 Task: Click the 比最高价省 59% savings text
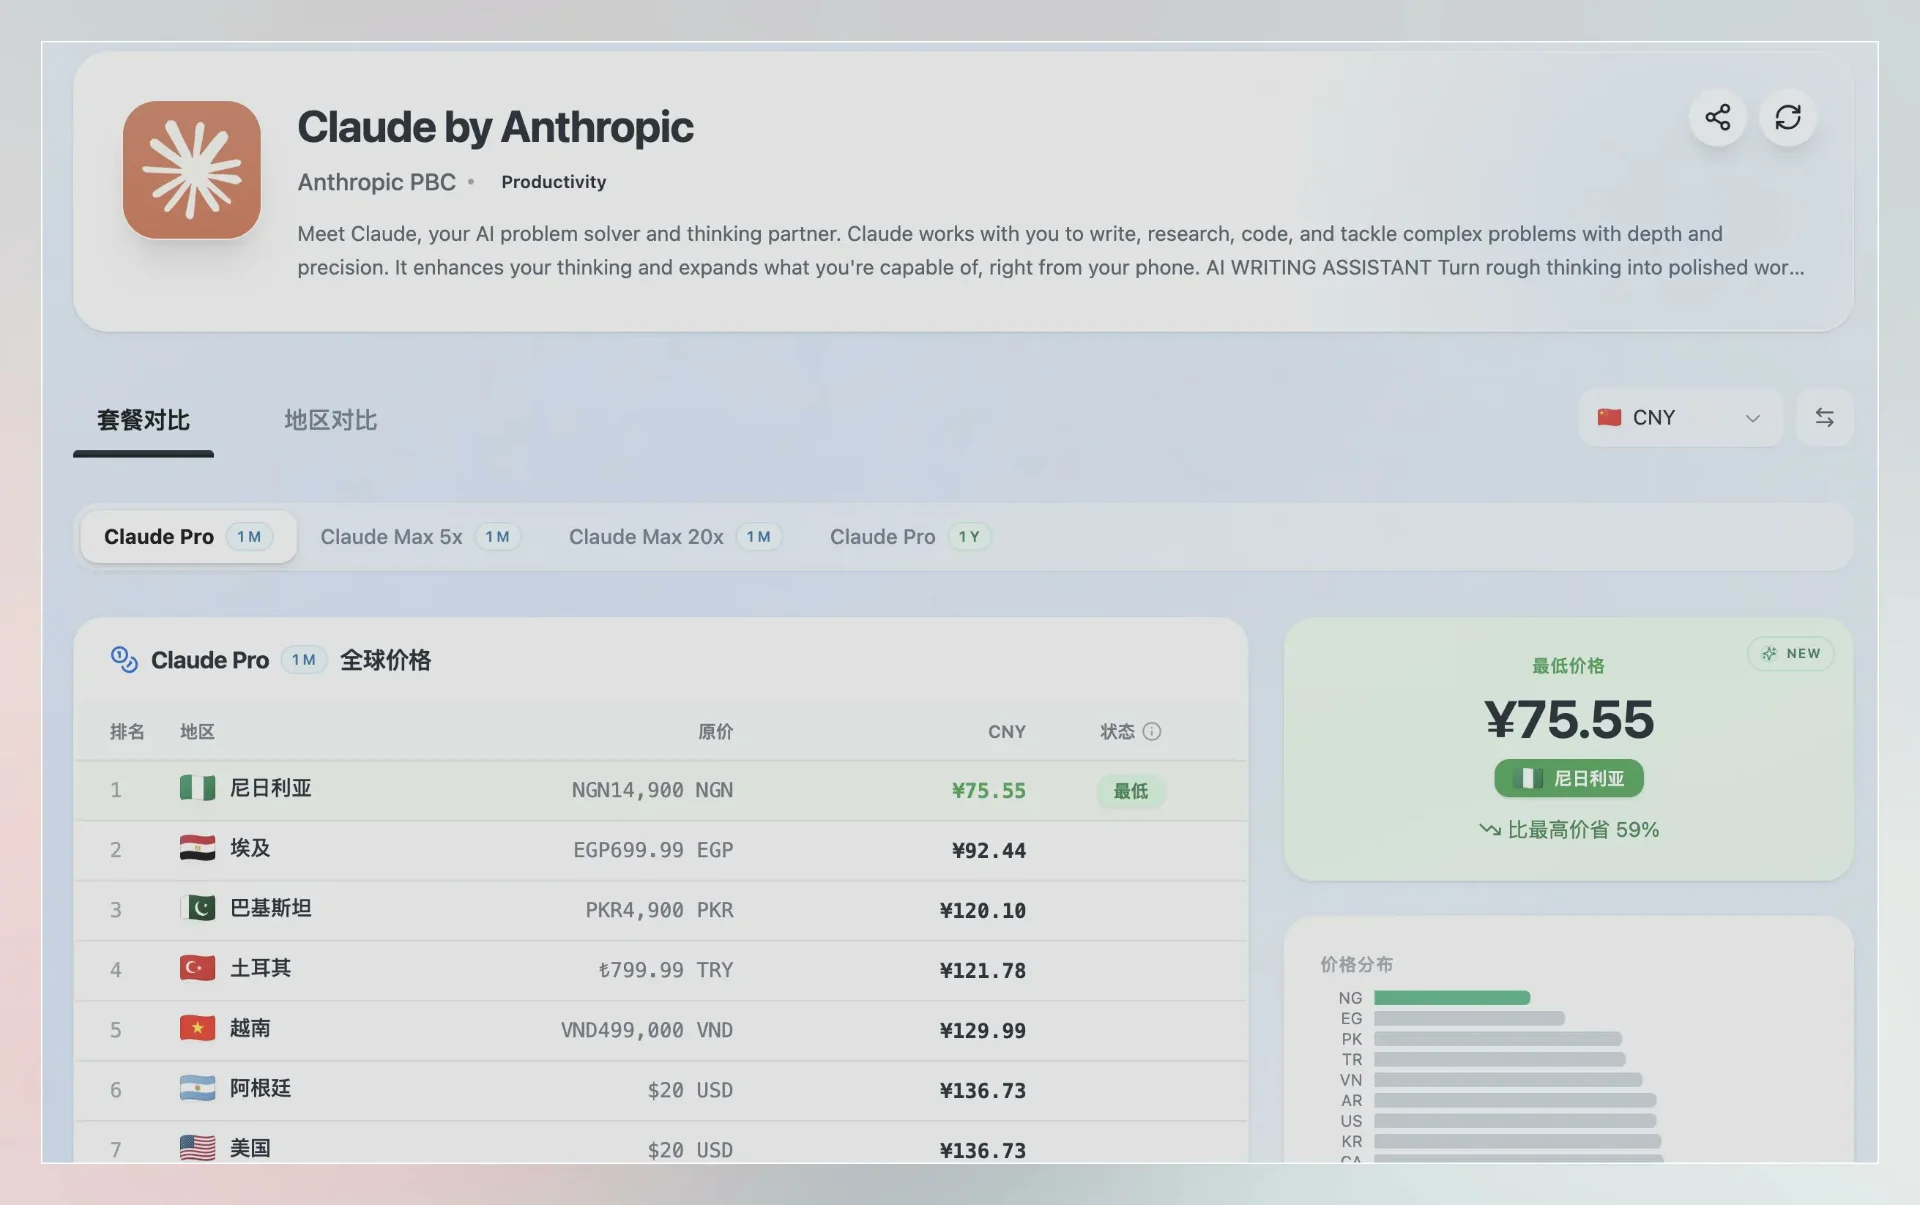[1583, 830]
